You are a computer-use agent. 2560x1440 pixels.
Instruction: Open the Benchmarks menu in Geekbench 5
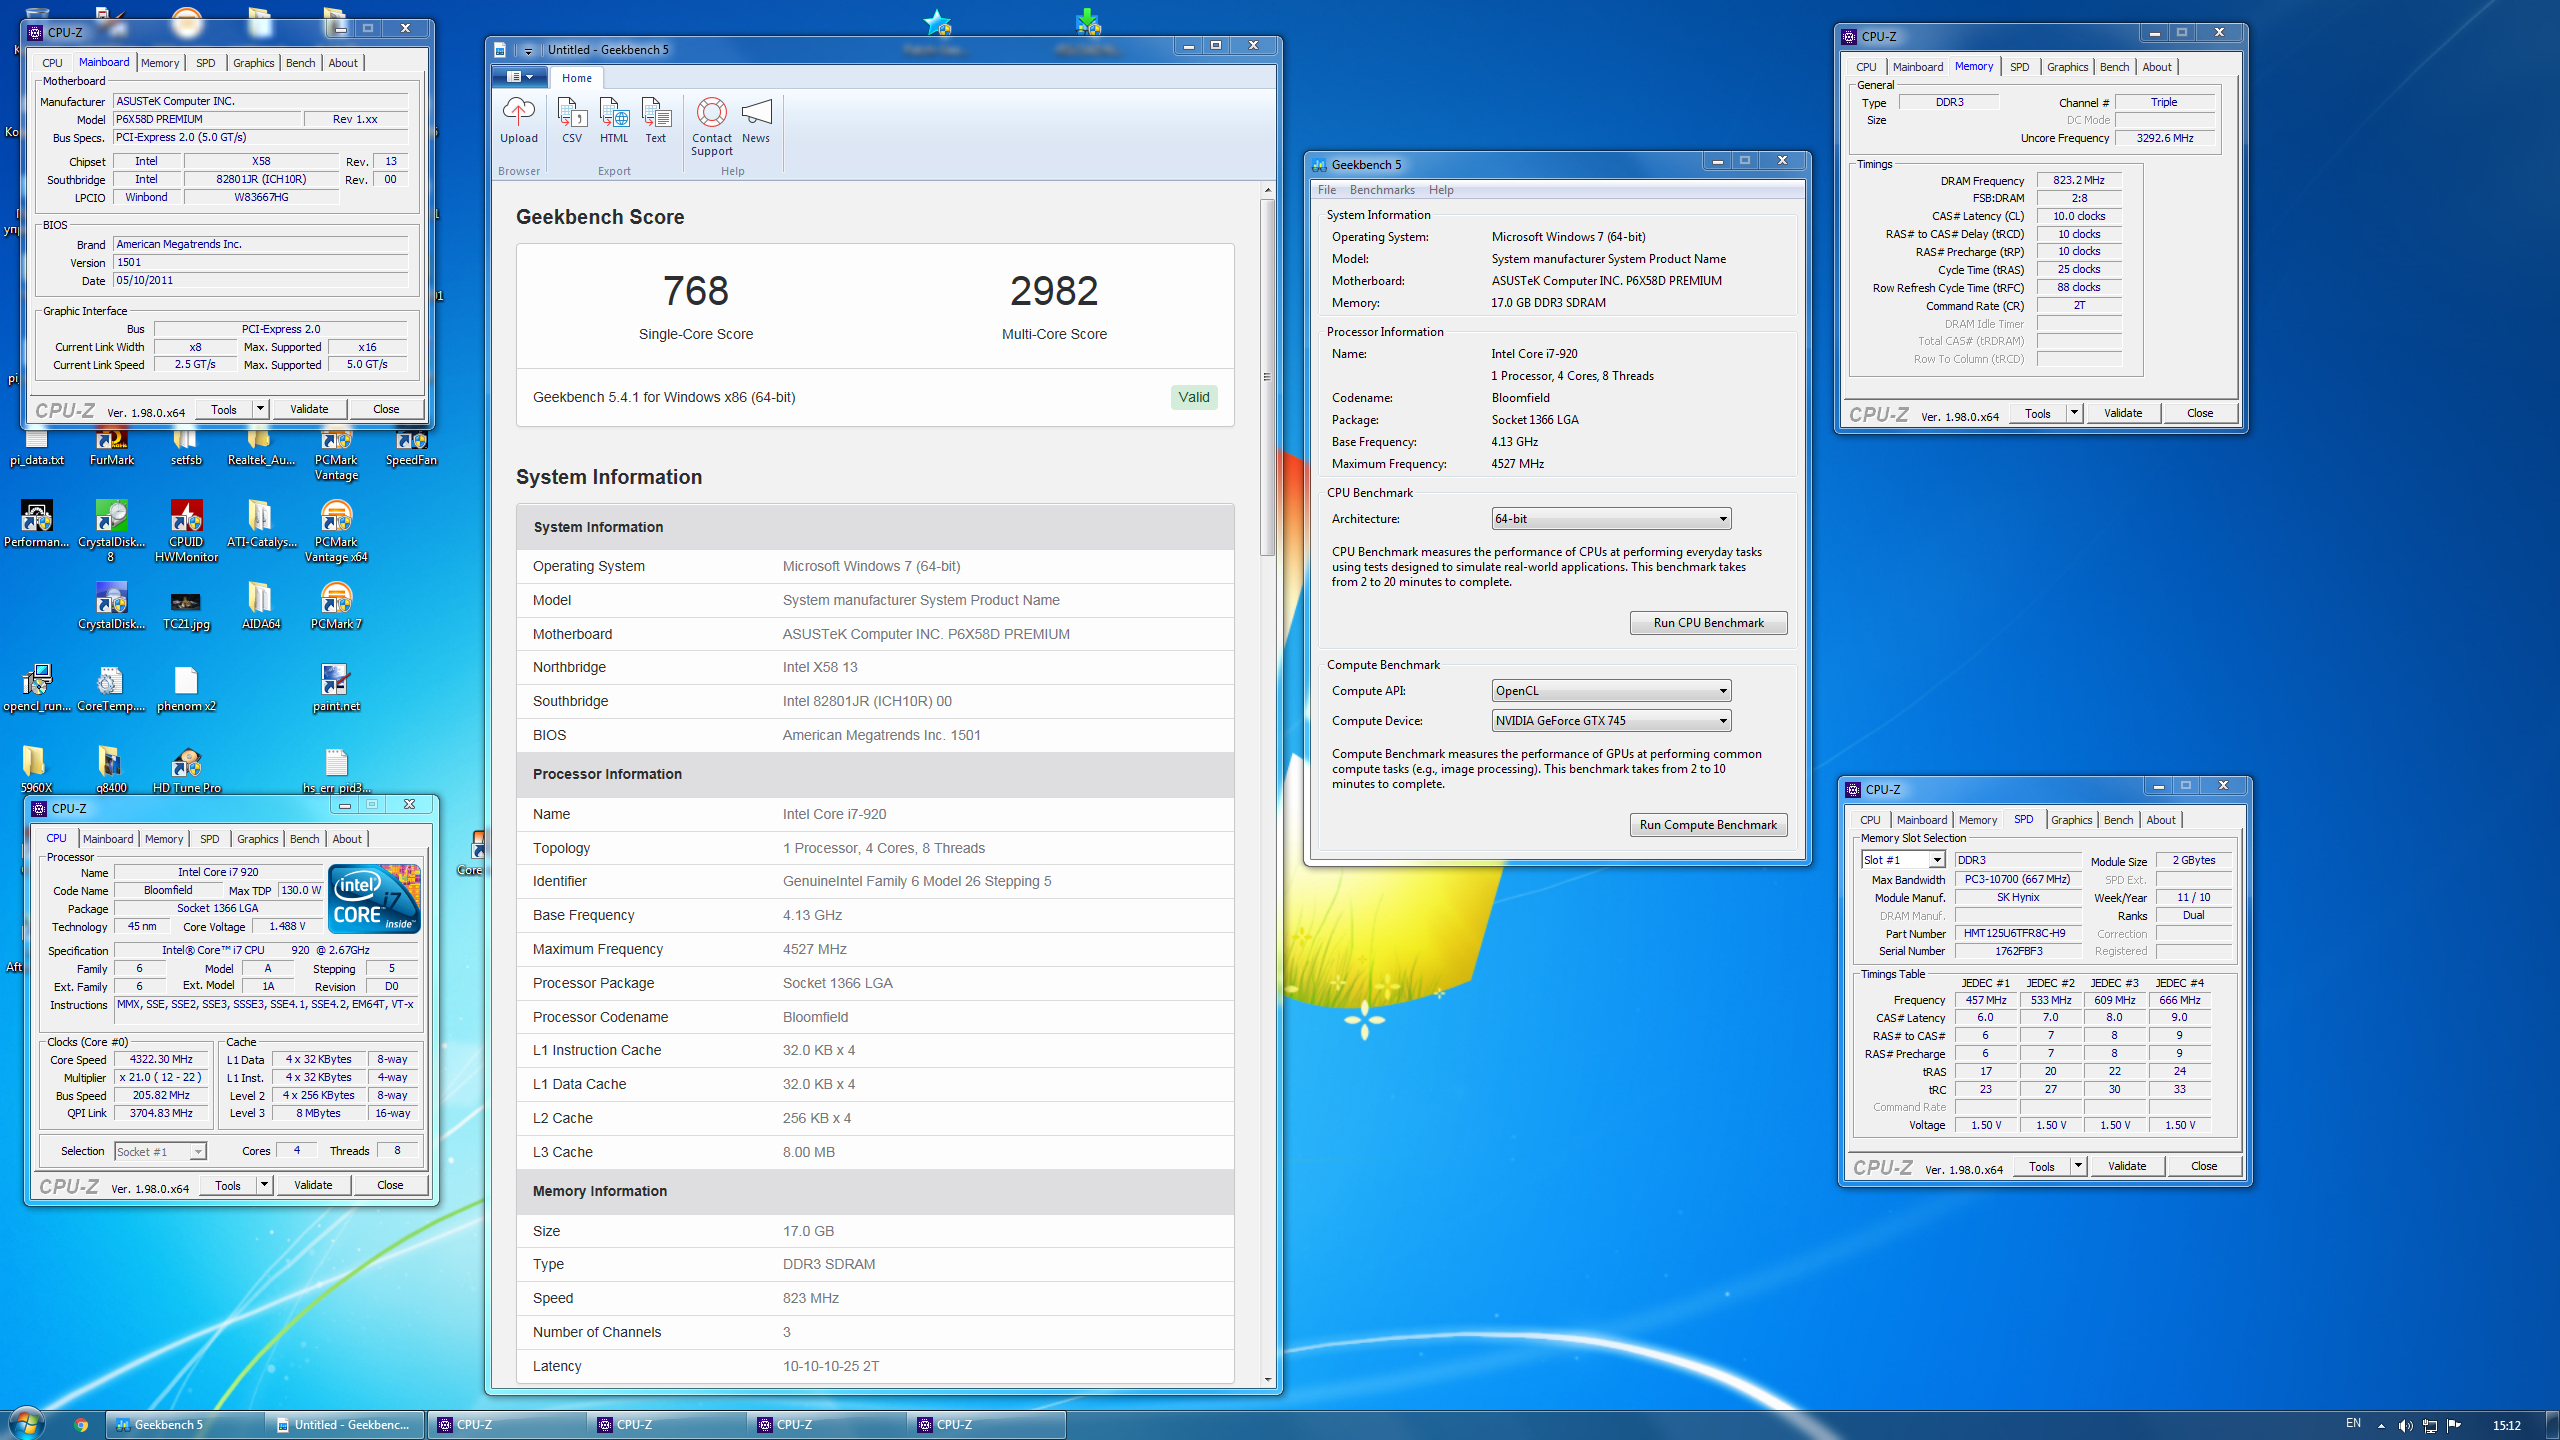click(1382, 190)
